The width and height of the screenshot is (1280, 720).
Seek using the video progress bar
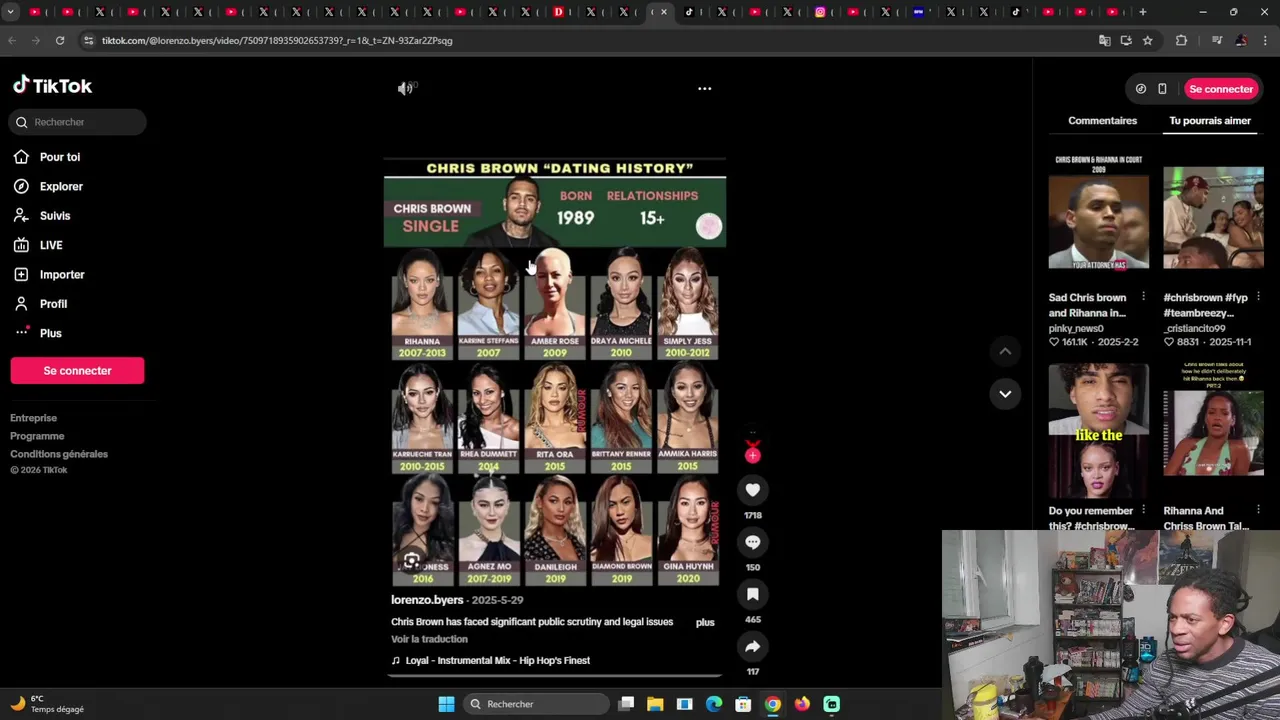click(x=555, y=676)
